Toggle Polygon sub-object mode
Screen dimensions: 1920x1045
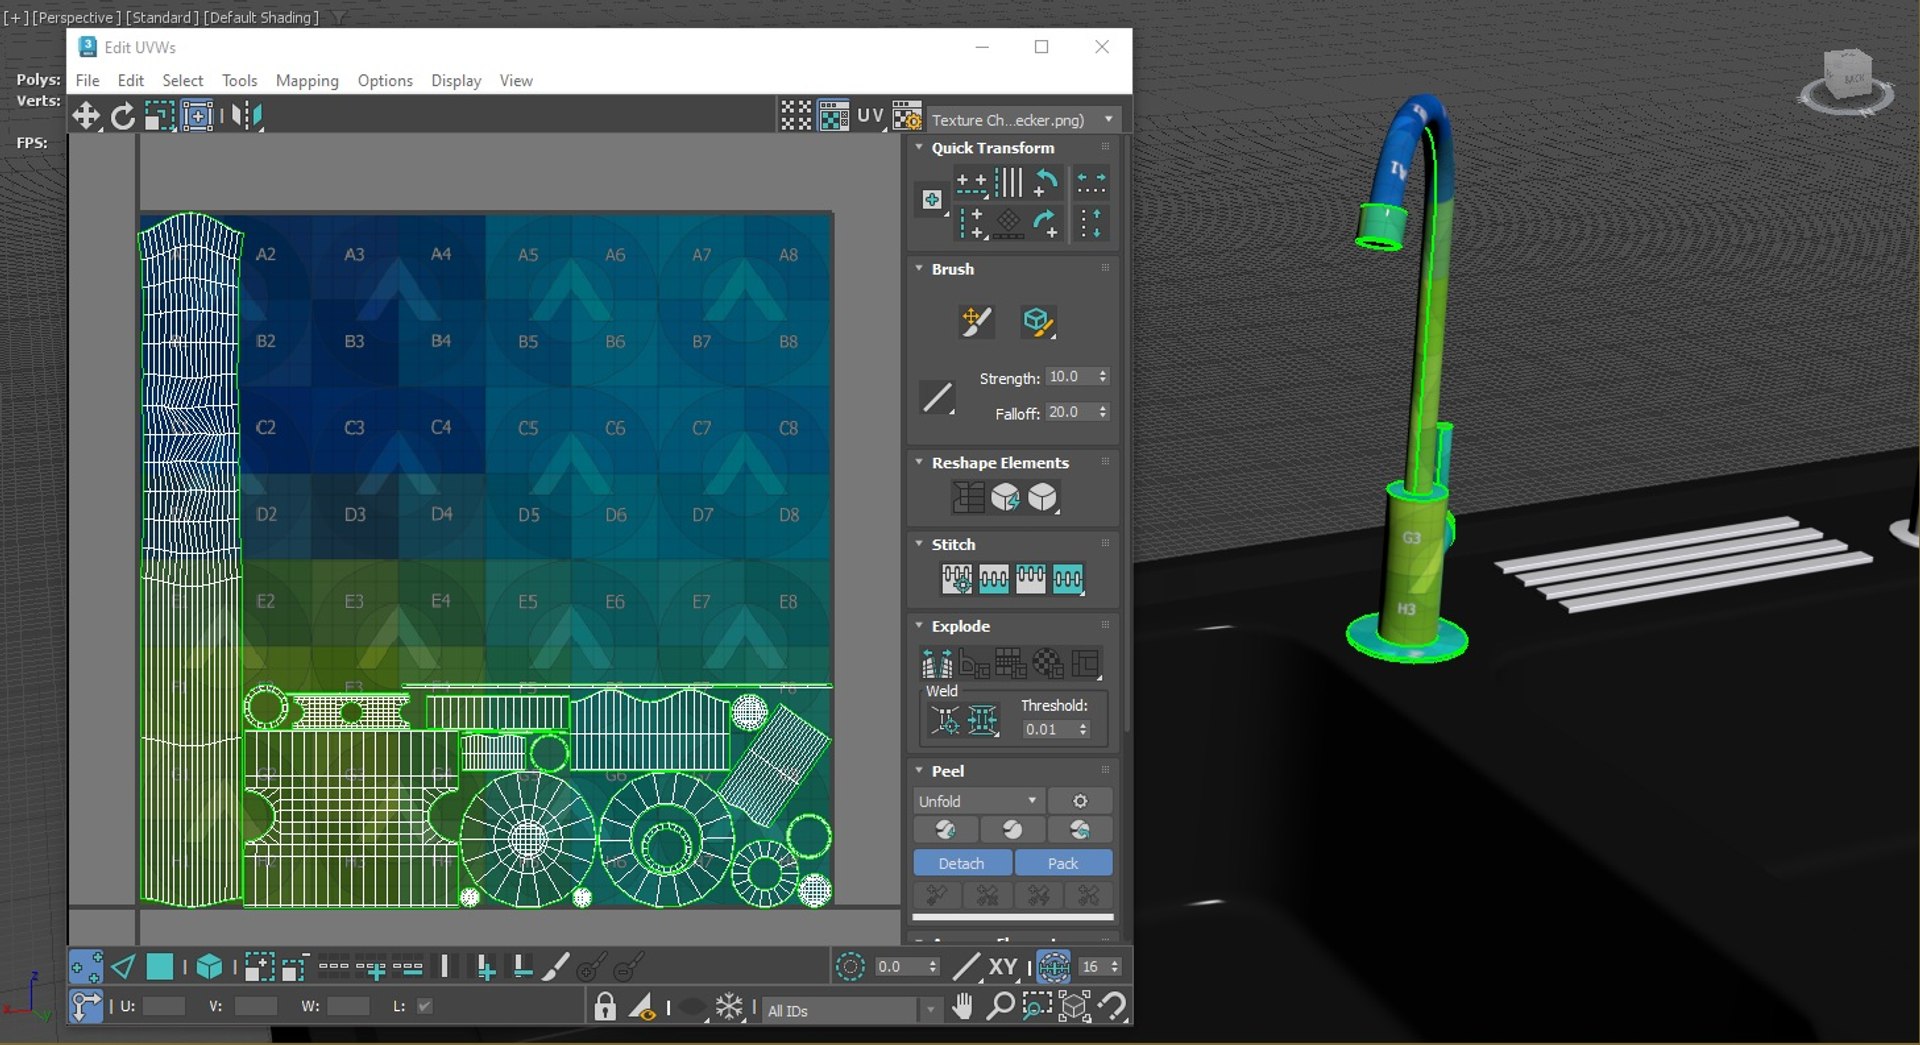(x=160, y=967)
